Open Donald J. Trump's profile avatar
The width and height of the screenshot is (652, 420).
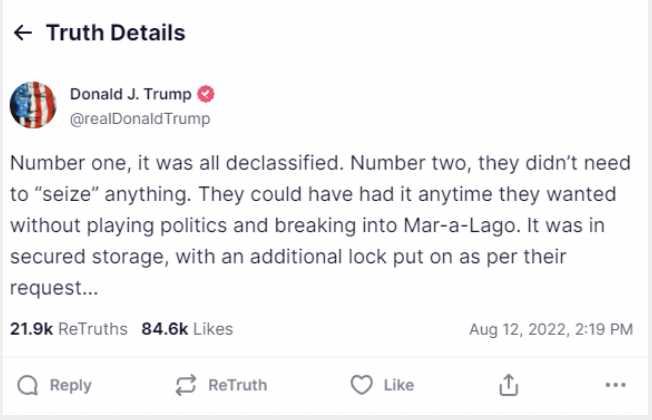coord(32,106)
